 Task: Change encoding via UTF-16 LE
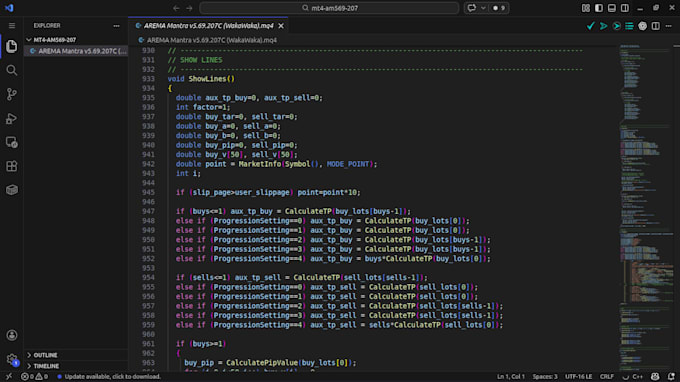(579, 376)
